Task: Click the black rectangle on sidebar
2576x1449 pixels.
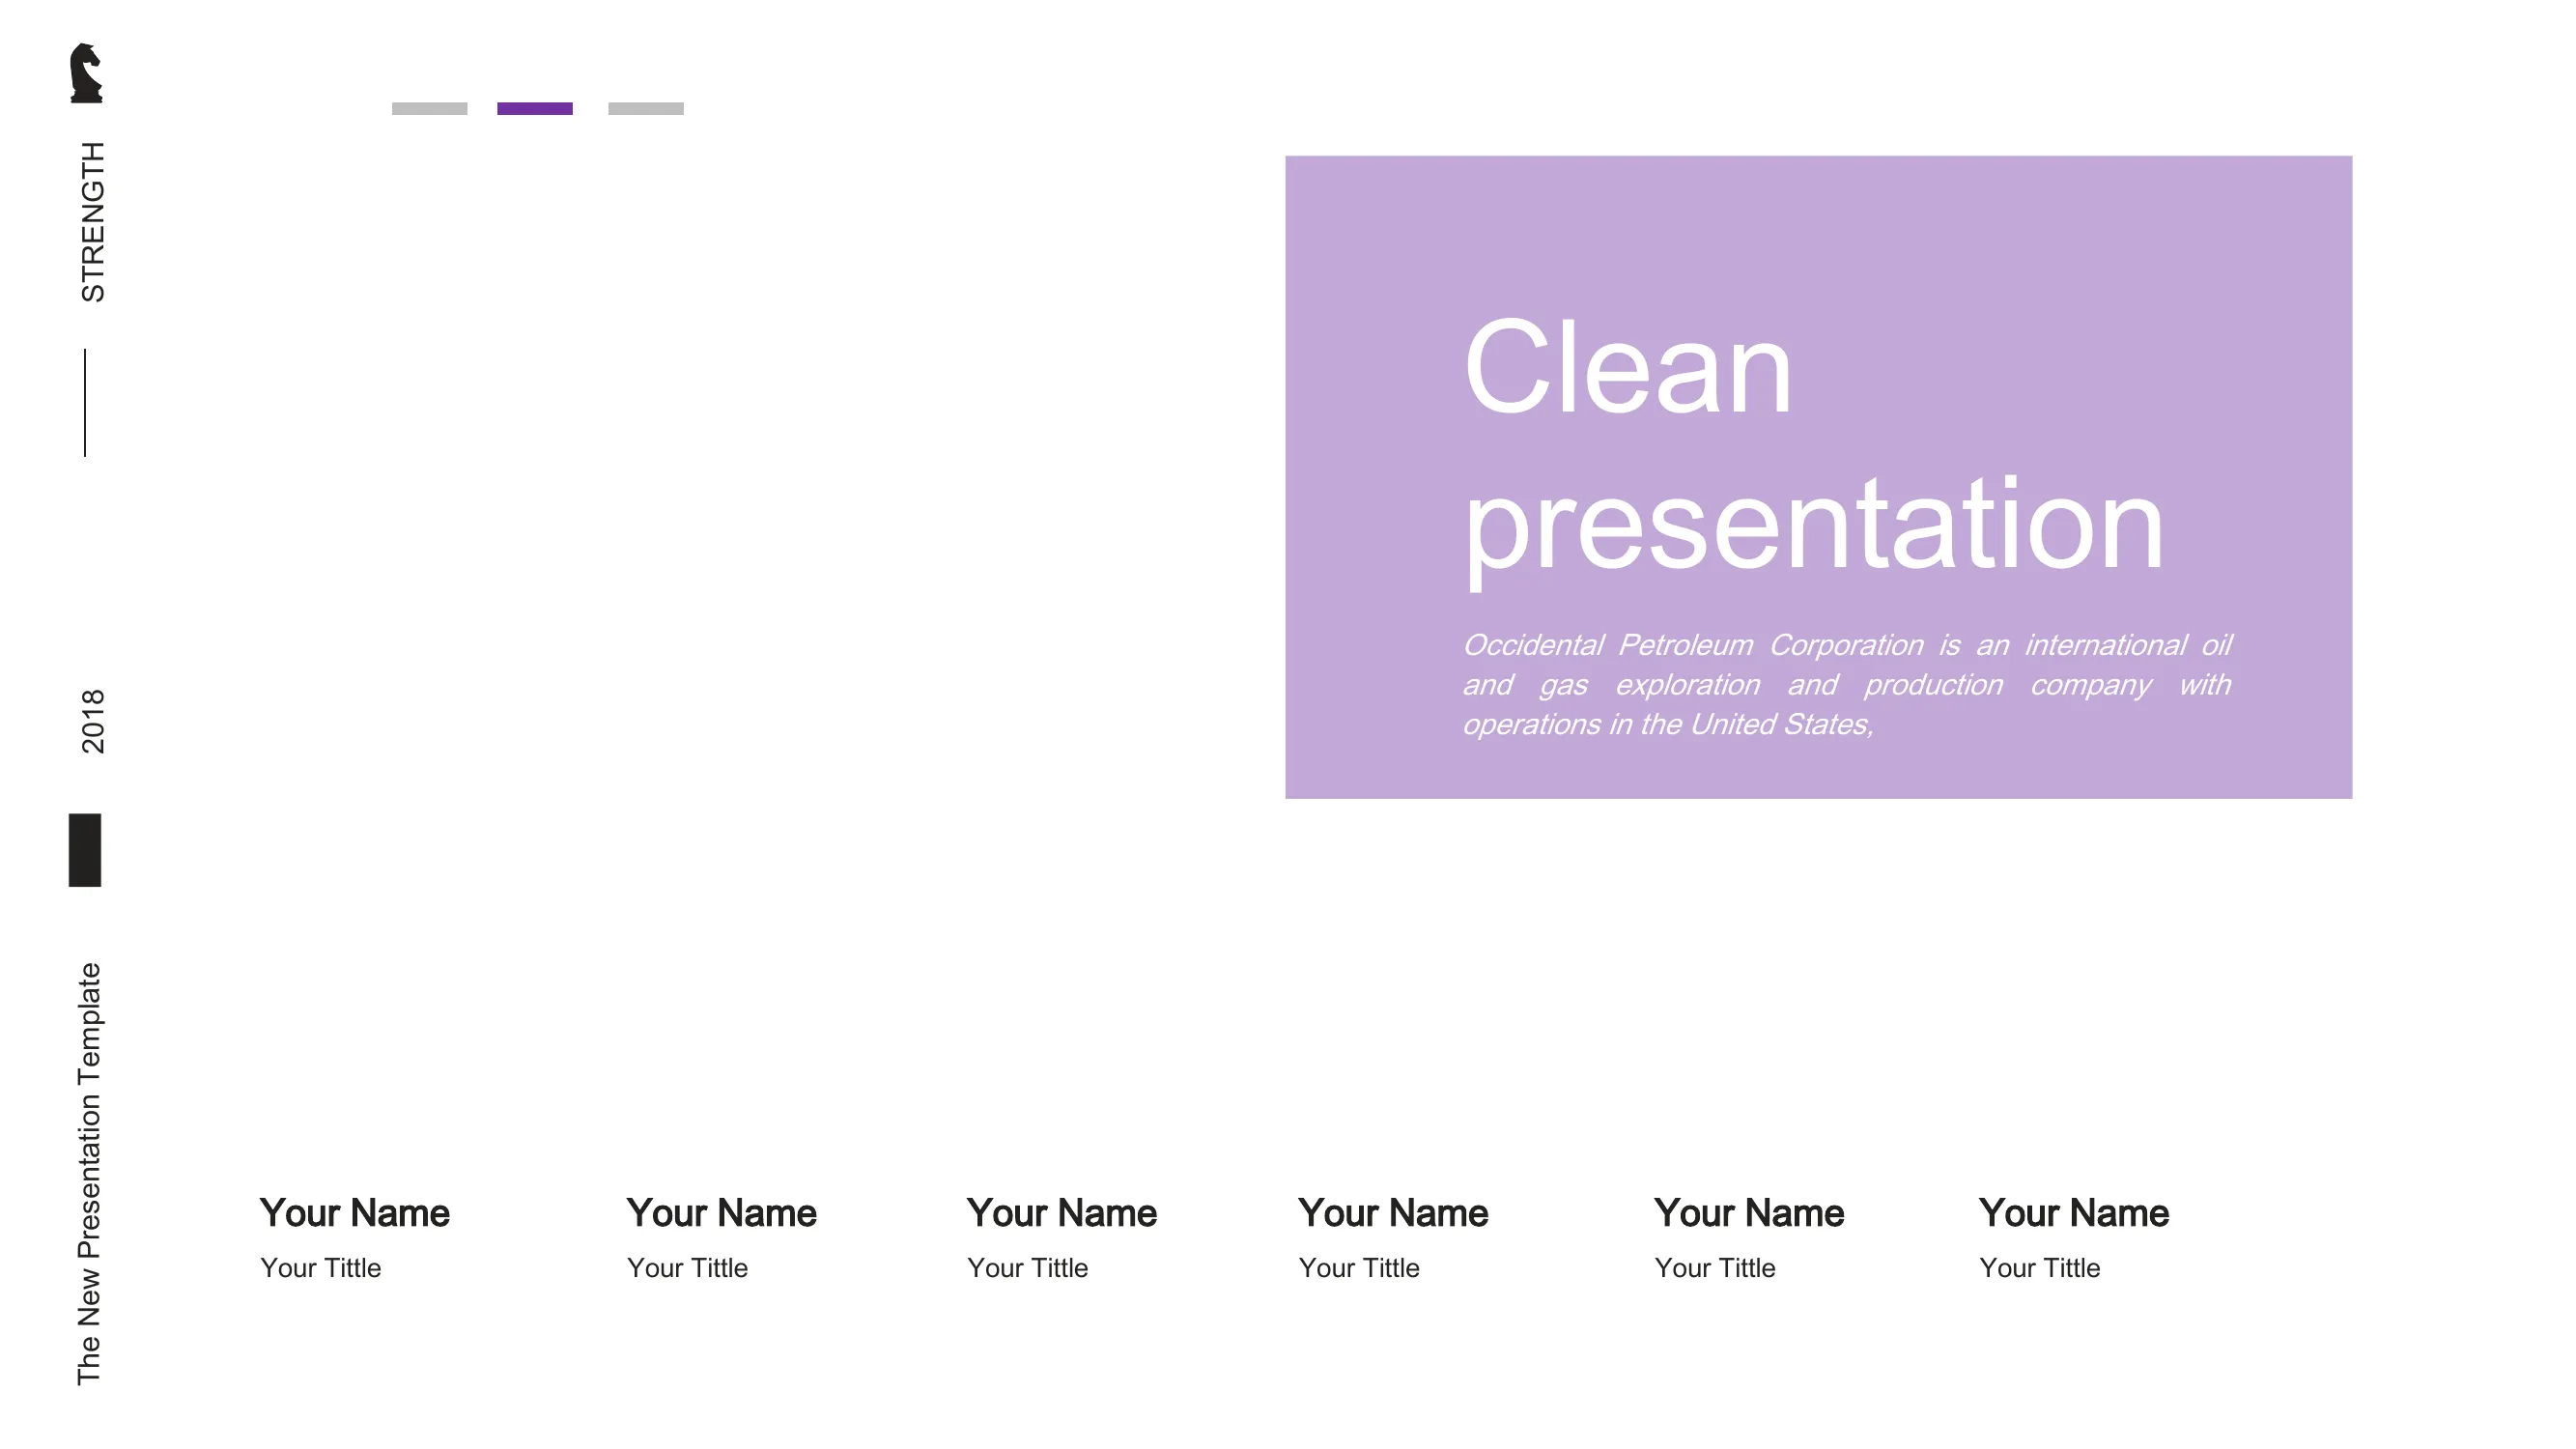Action: pos(85,850)
